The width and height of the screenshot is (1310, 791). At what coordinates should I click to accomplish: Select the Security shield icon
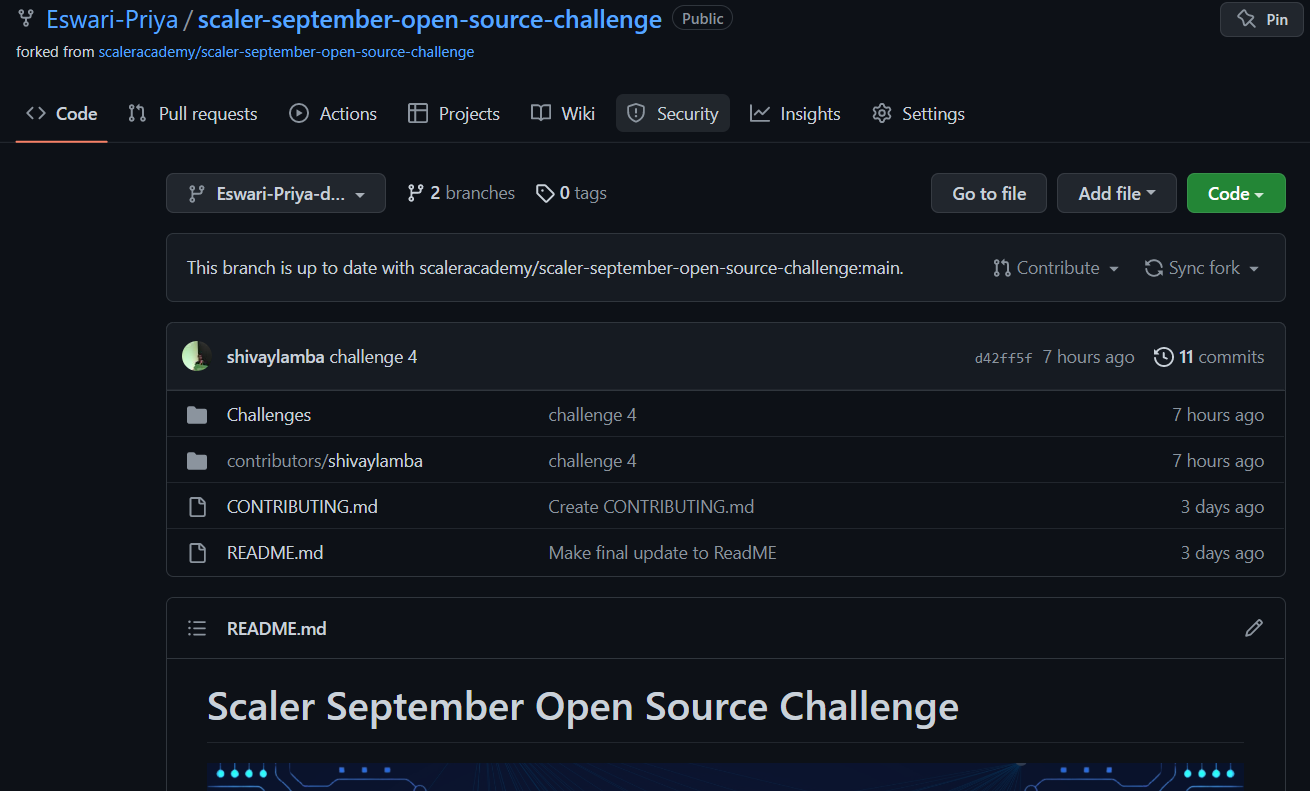[x=636, y=113]
